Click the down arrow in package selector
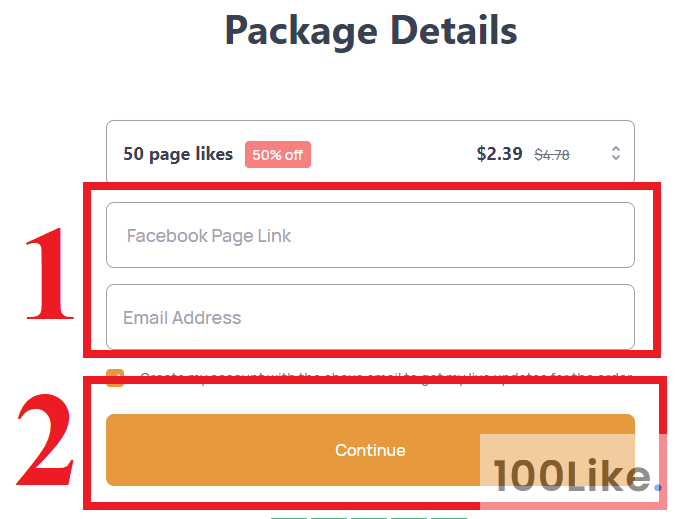The image size is (690, 519). click(616, 158)
